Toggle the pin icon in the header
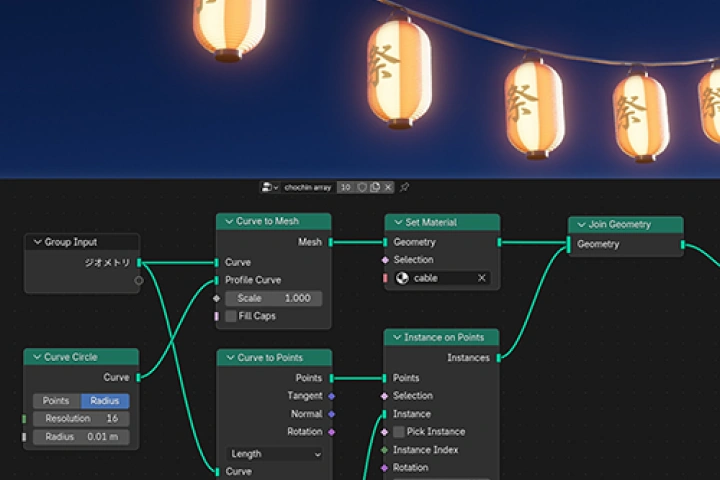The height and width of the screenshot is (480, 720). tap(405, 187)
